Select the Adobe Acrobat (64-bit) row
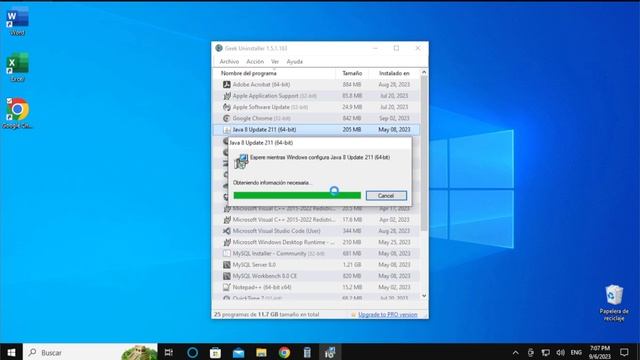 tap(316, 84)
